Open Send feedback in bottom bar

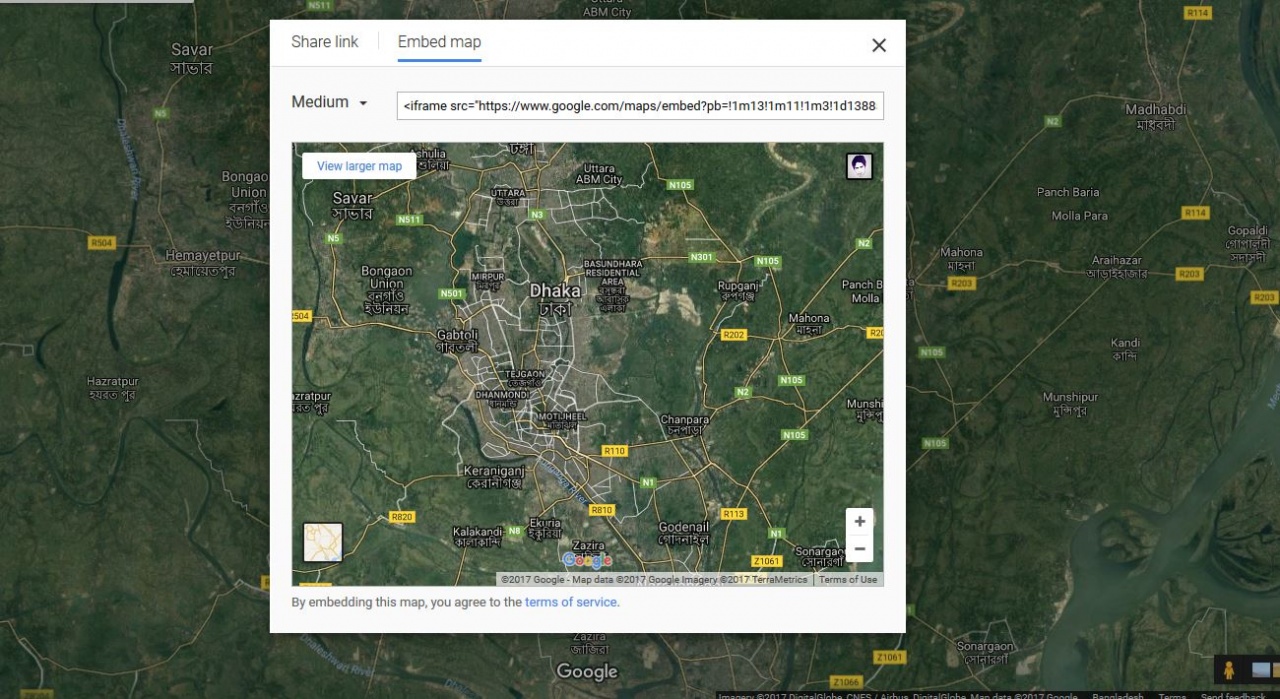[1232, 695]
